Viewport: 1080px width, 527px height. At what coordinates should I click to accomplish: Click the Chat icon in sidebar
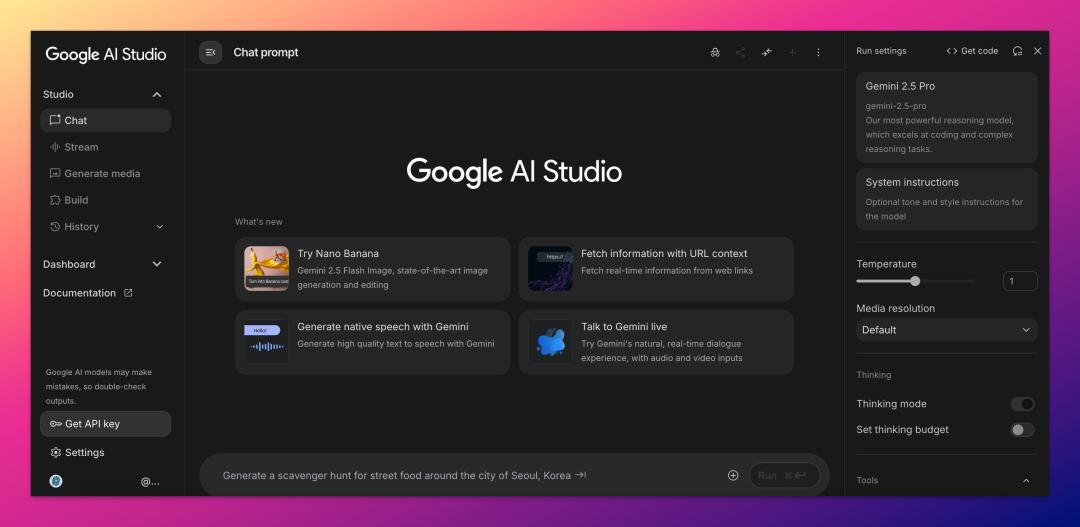[55, 120]
